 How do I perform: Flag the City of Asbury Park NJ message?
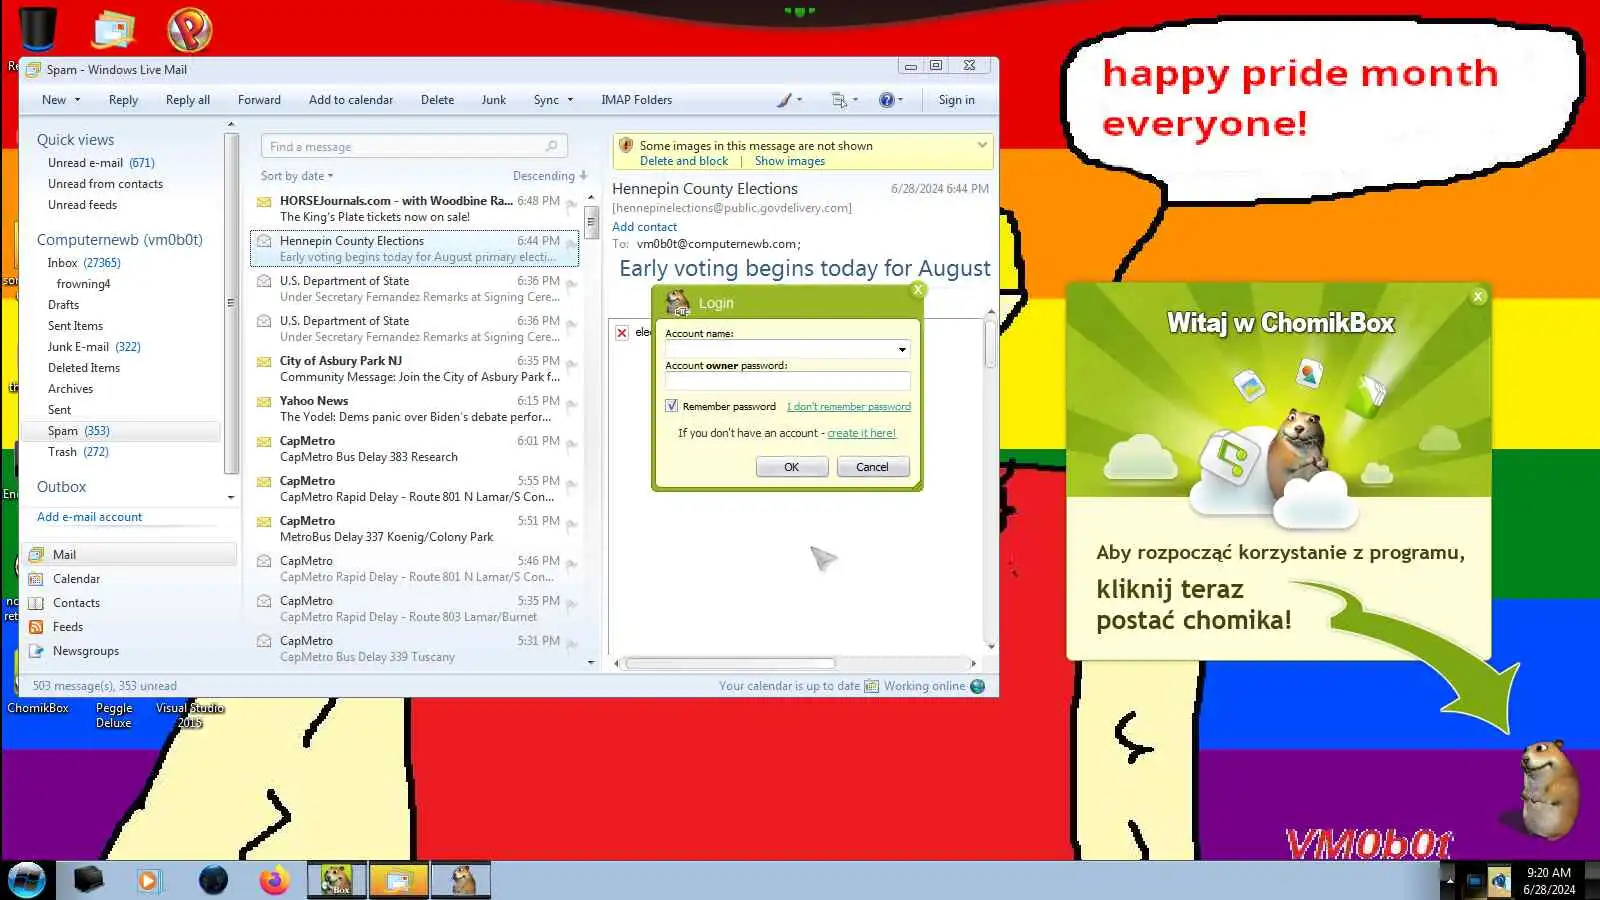tap(571, 364)
